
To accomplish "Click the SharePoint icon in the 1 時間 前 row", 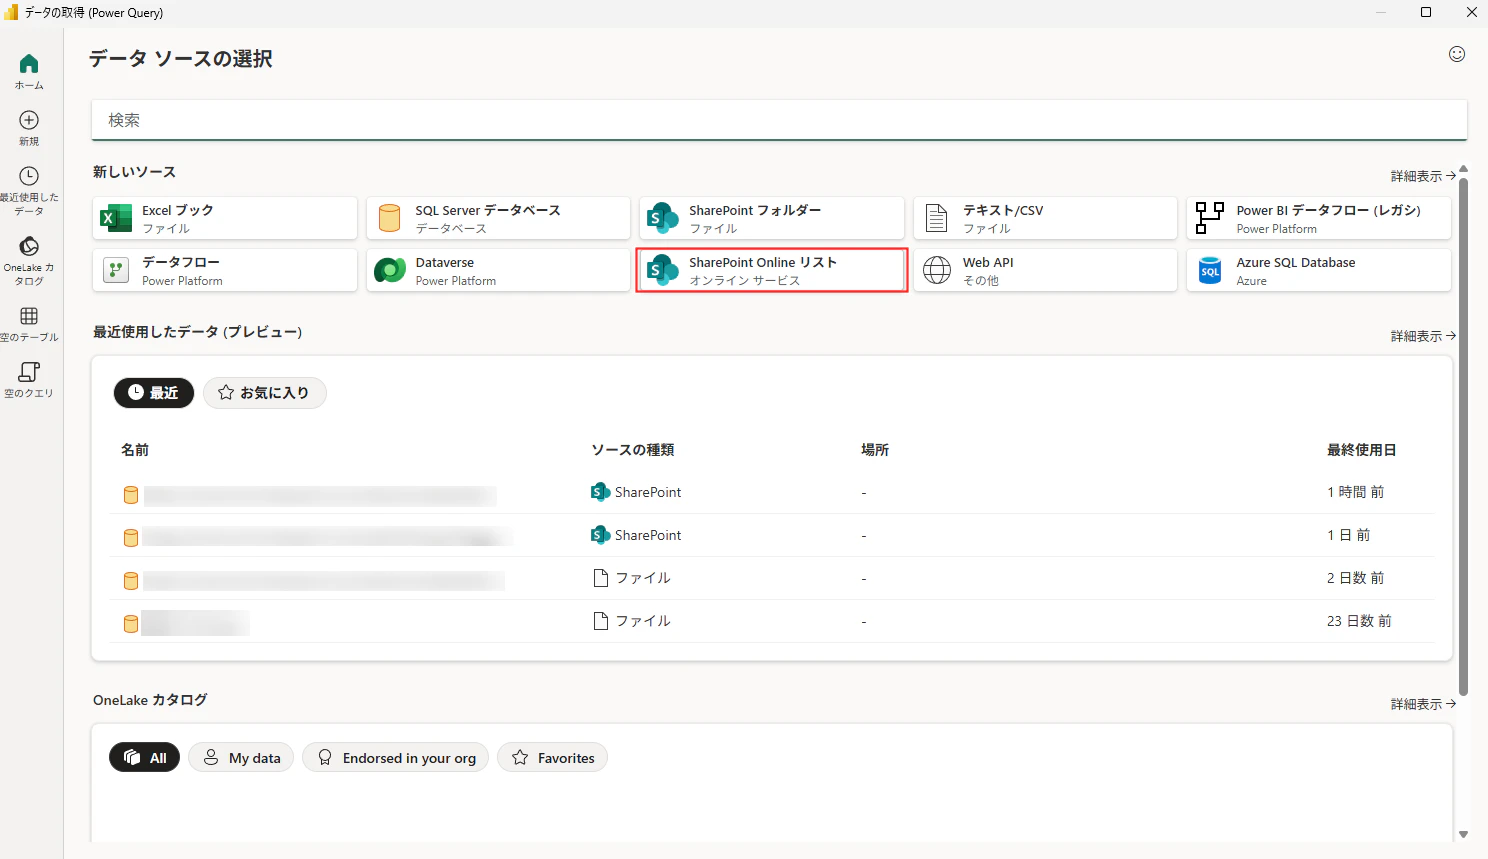I will pos(600,492).
